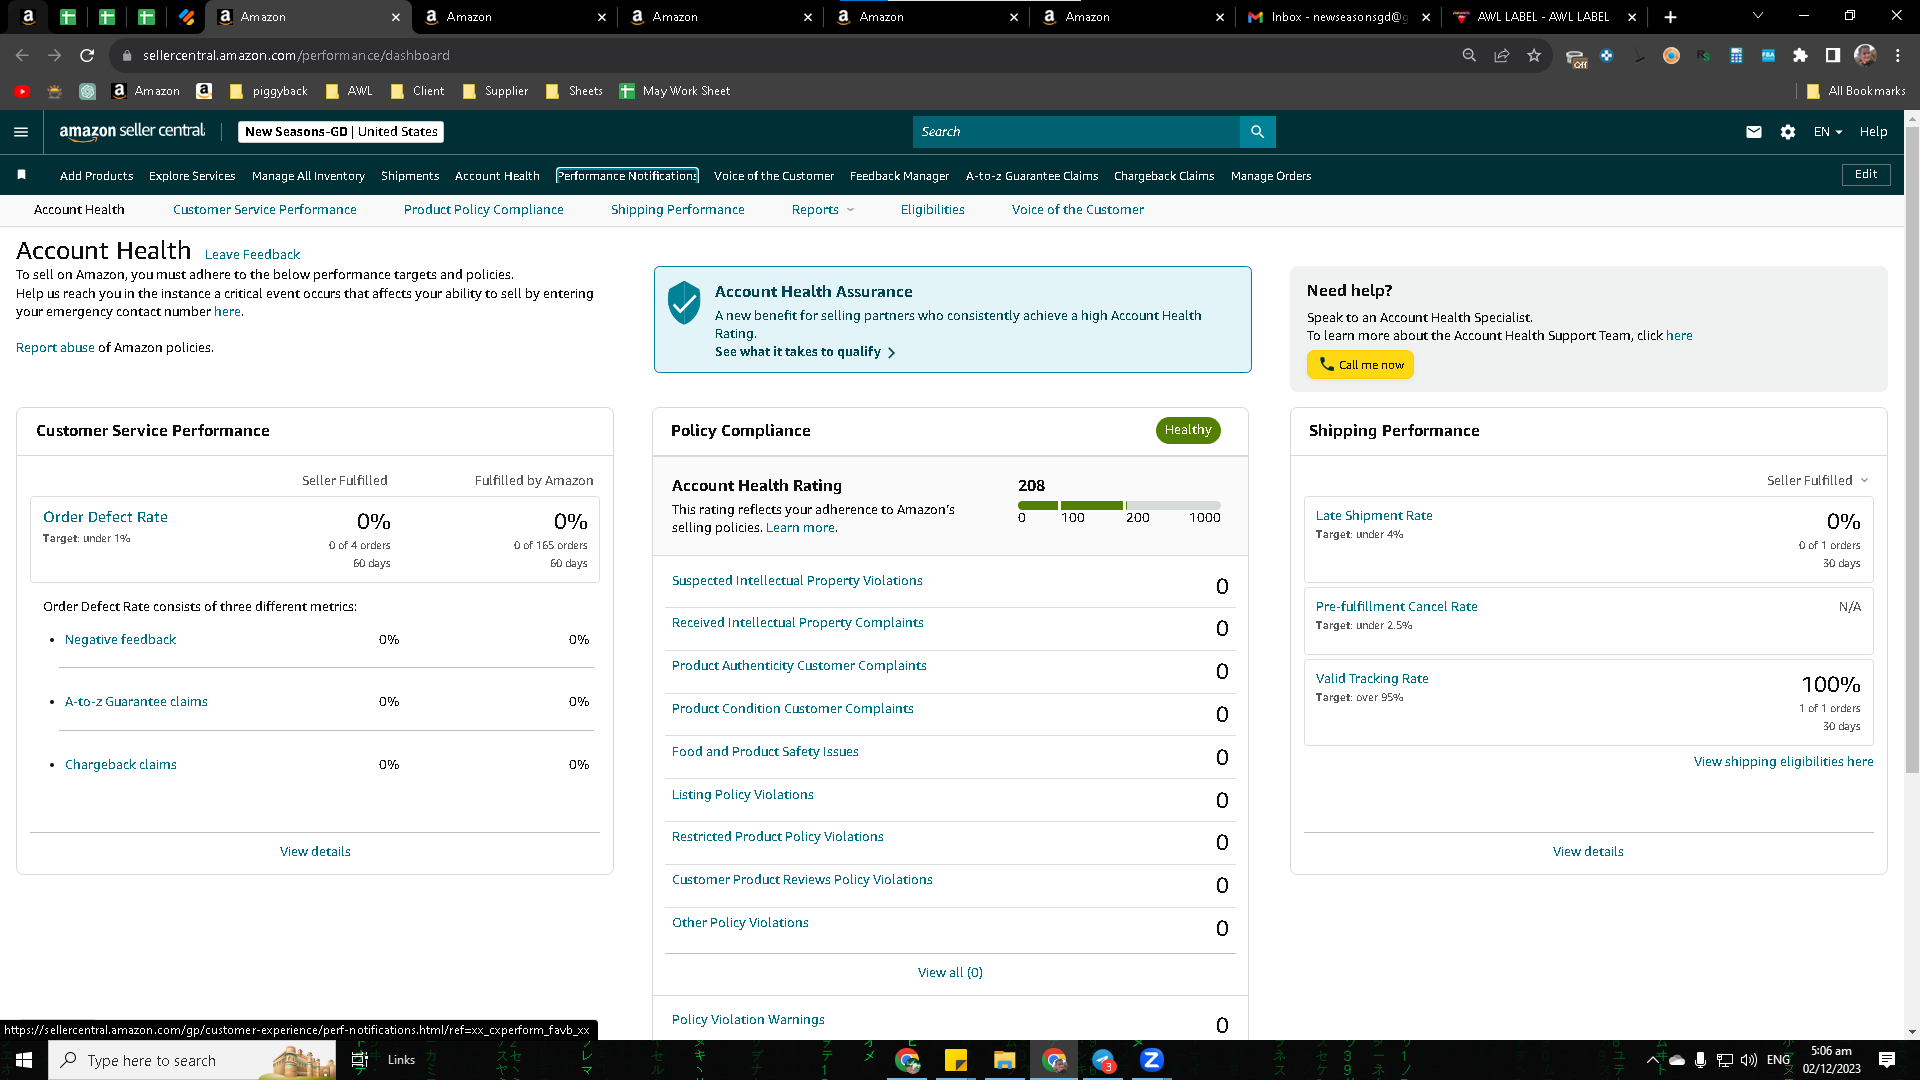Open Manage All Inventory from favorites bar
1920x1080 pixels.
coord(308,176)
